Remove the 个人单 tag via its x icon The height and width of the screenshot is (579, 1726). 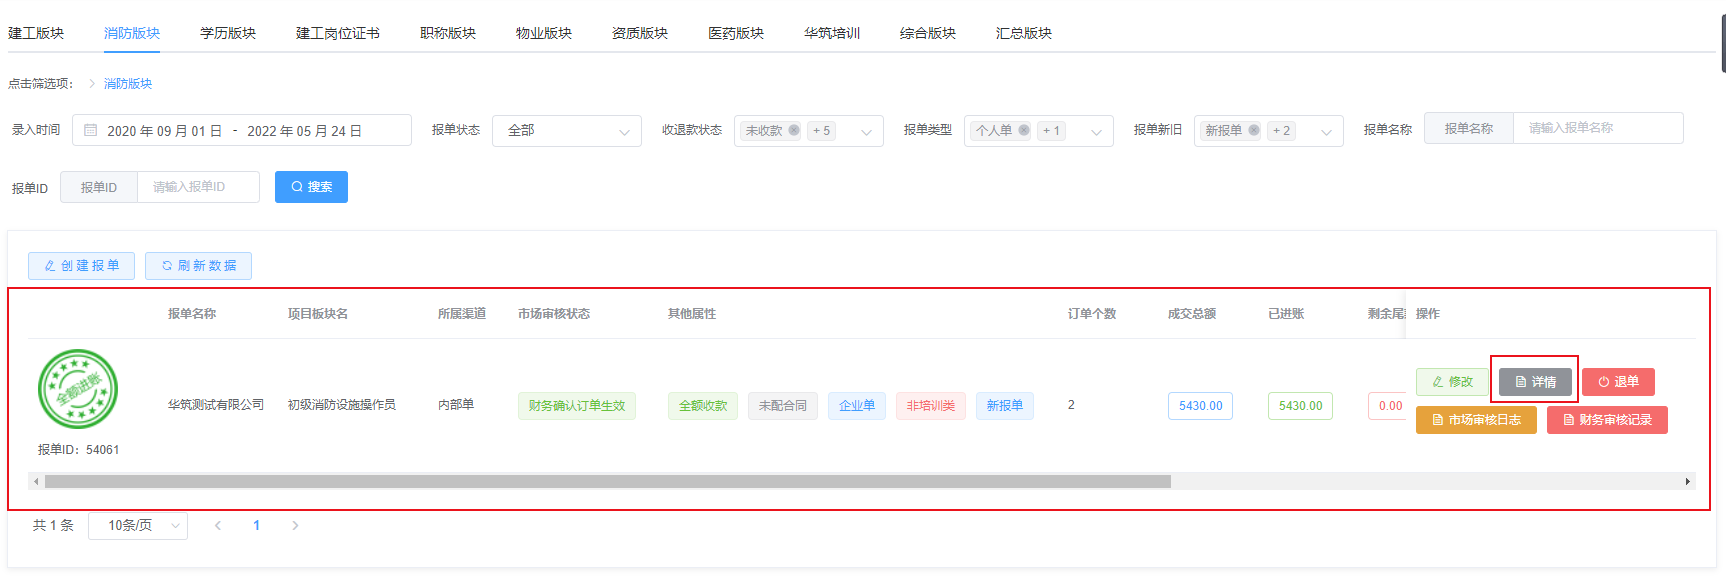click(1024, 130)
